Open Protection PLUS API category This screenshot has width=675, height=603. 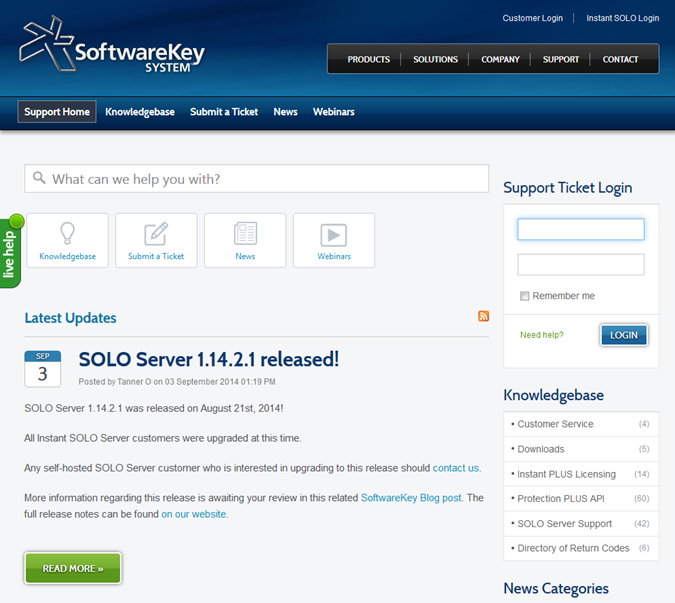pyautogui.click(x=581, y=498)
